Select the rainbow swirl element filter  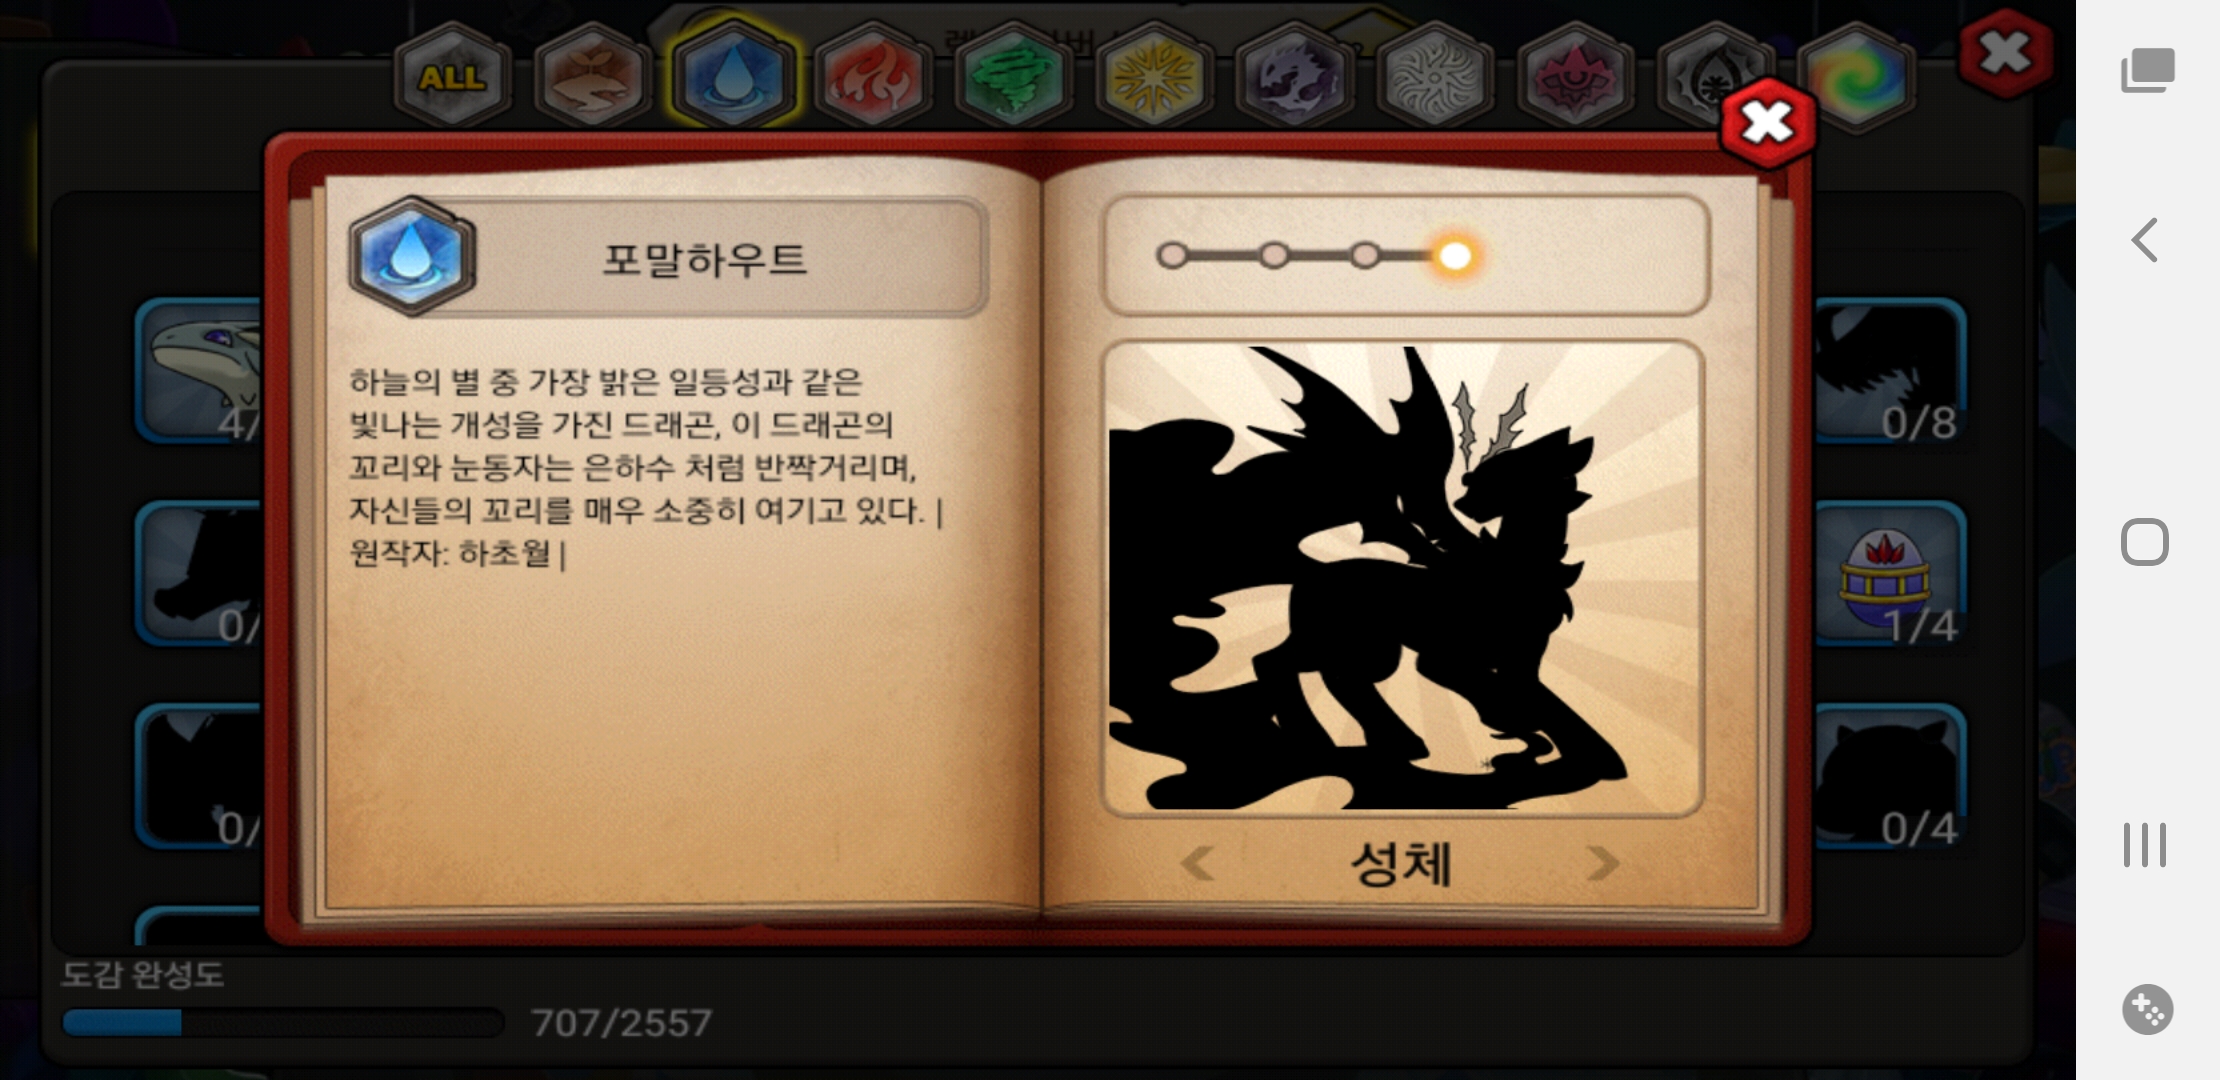click(1857, 76)
